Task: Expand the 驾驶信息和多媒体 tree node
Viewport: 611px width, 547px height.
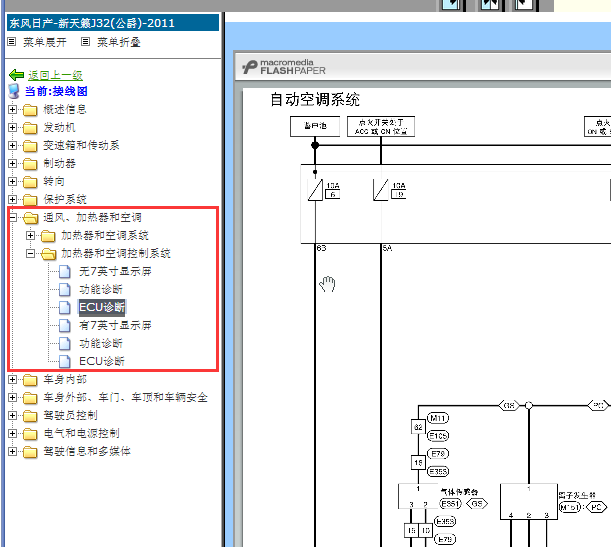Action: click(x=12, y=451)
